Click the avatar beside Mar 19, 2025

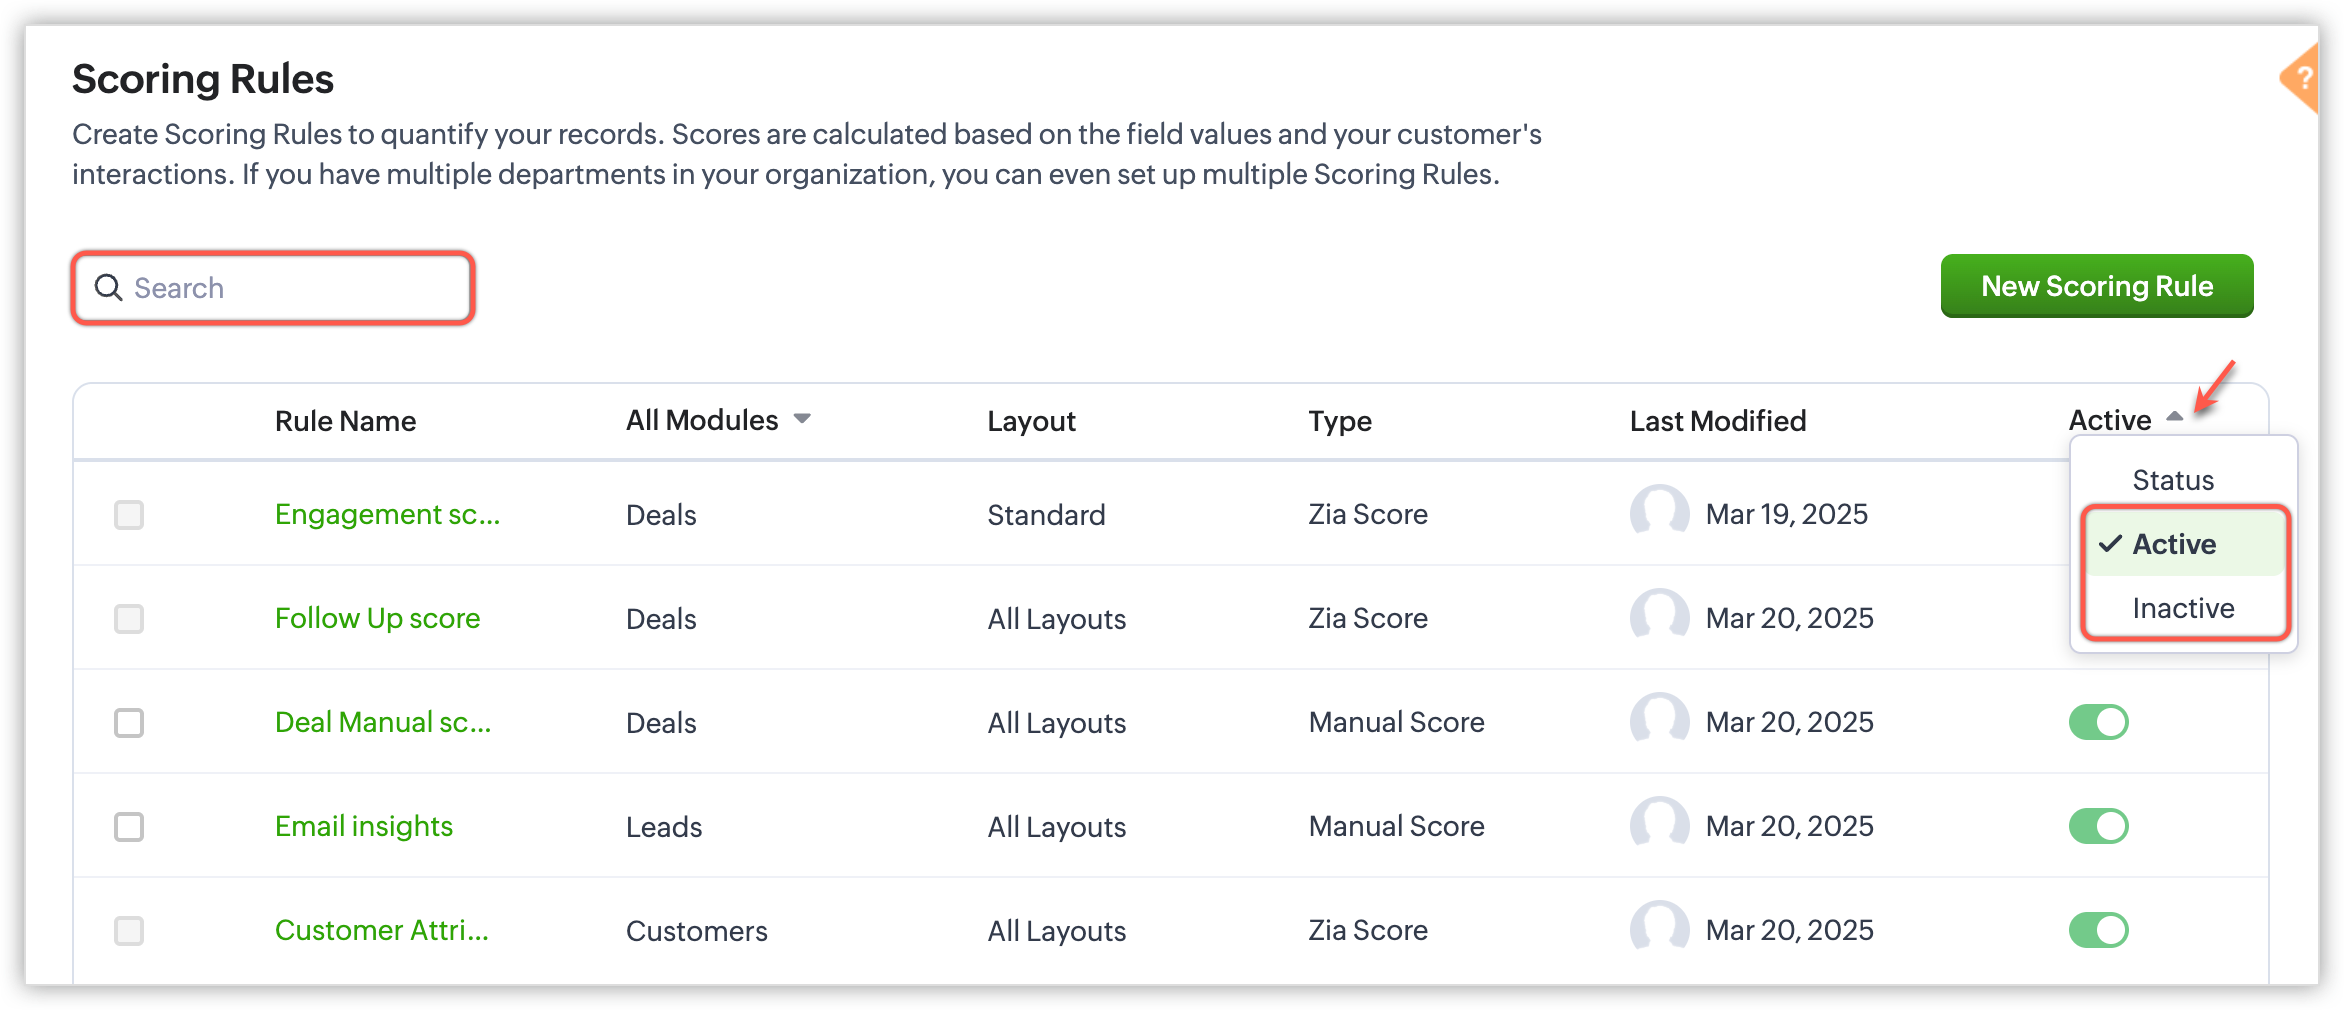click(x=1659, y=514)
